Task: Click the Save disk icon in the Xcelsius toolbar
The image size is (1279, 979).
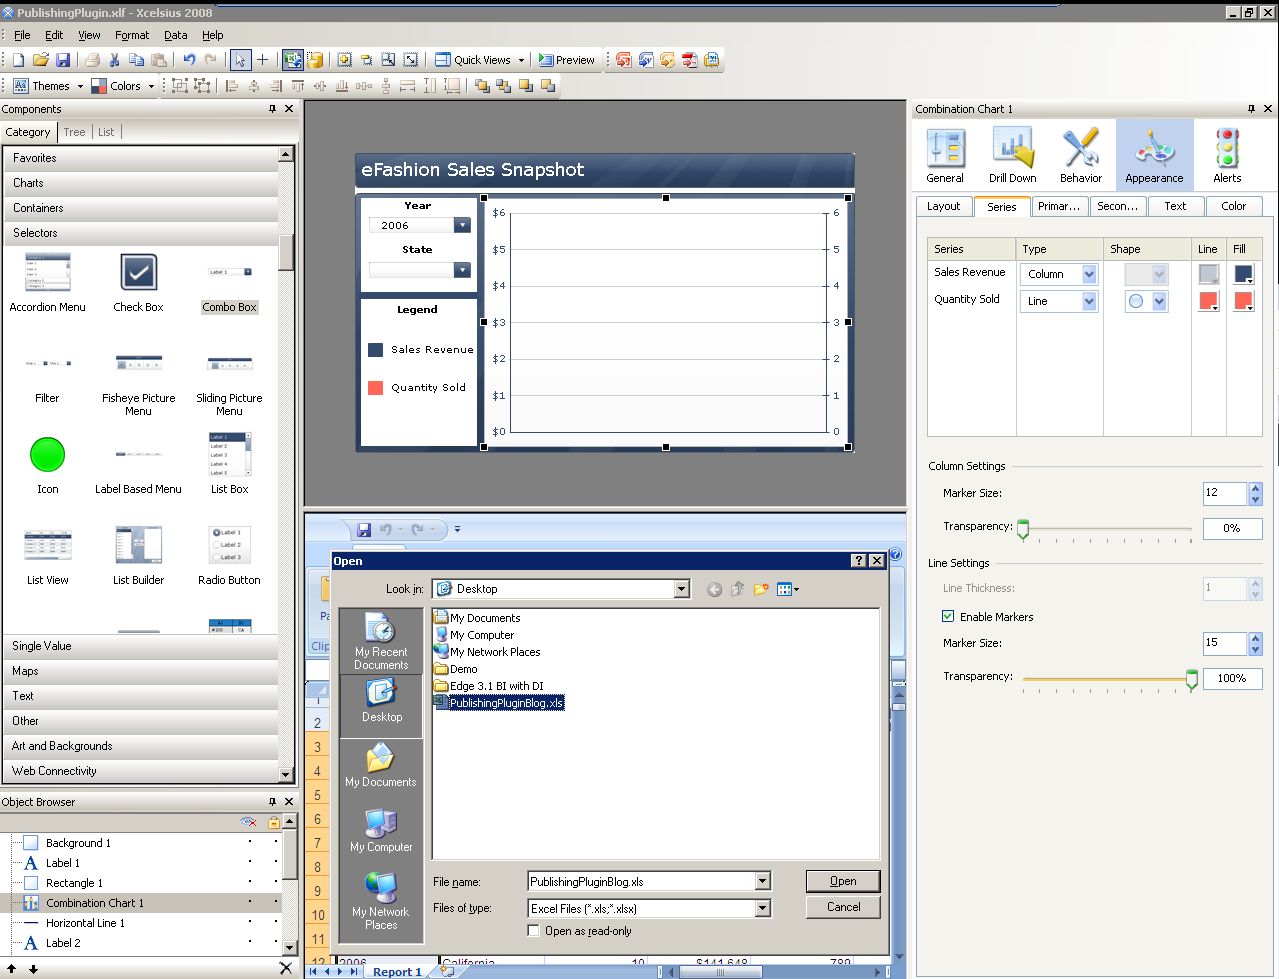Action: pos(62,60)
